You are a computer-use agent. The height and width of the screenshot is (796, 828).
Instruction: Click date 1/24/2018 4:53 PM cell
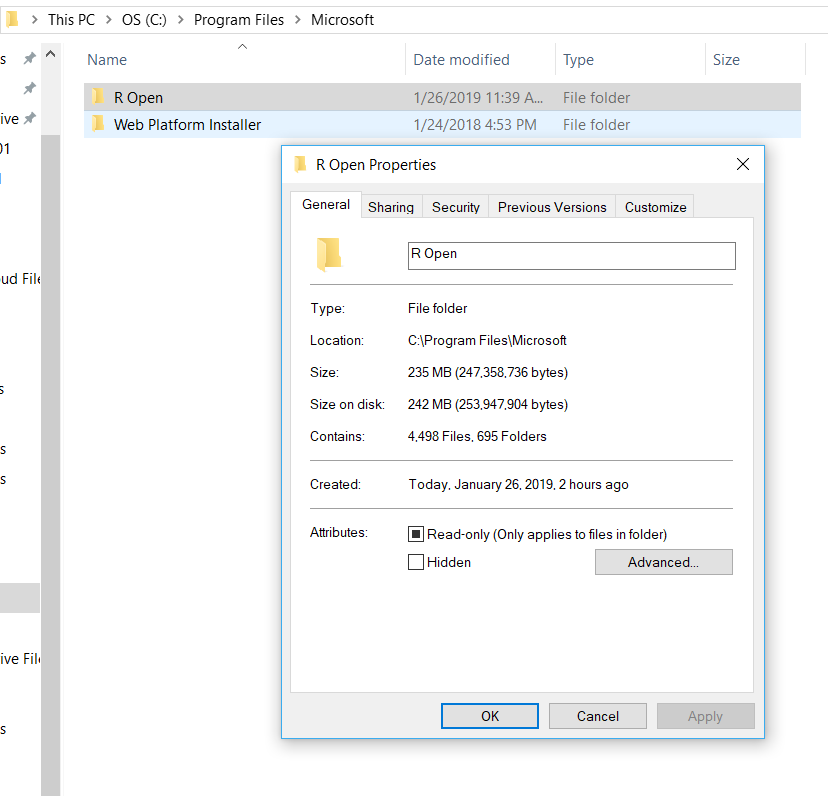[475, 125]
